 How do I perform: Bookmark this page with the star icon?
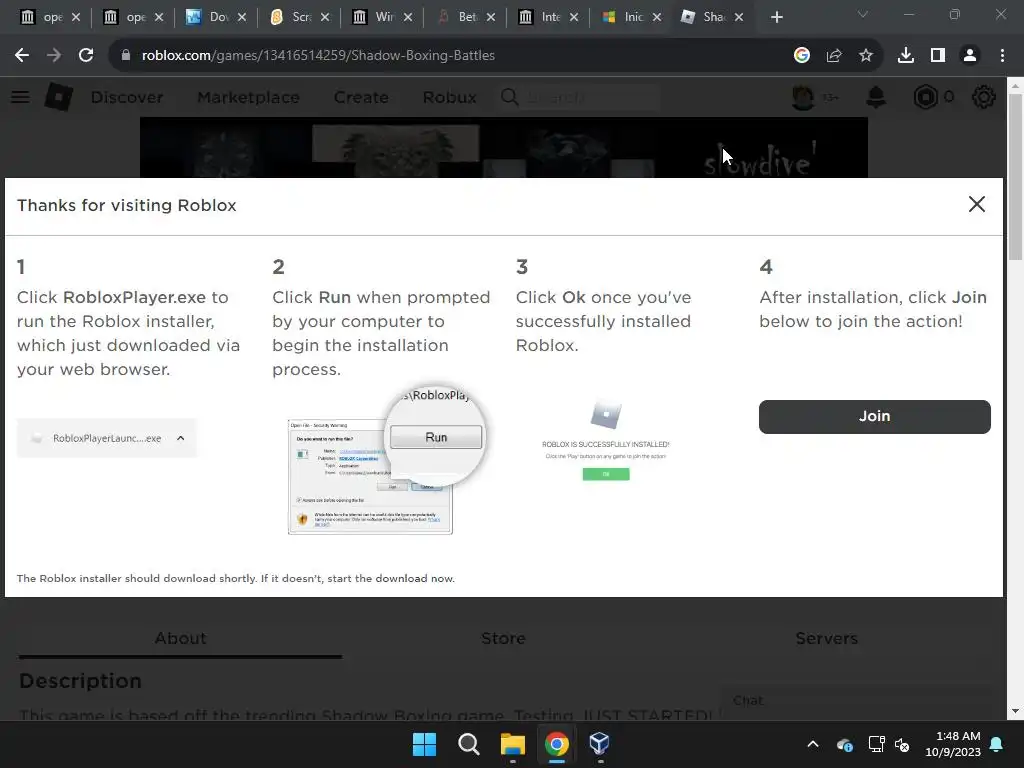tap(866, 56)
